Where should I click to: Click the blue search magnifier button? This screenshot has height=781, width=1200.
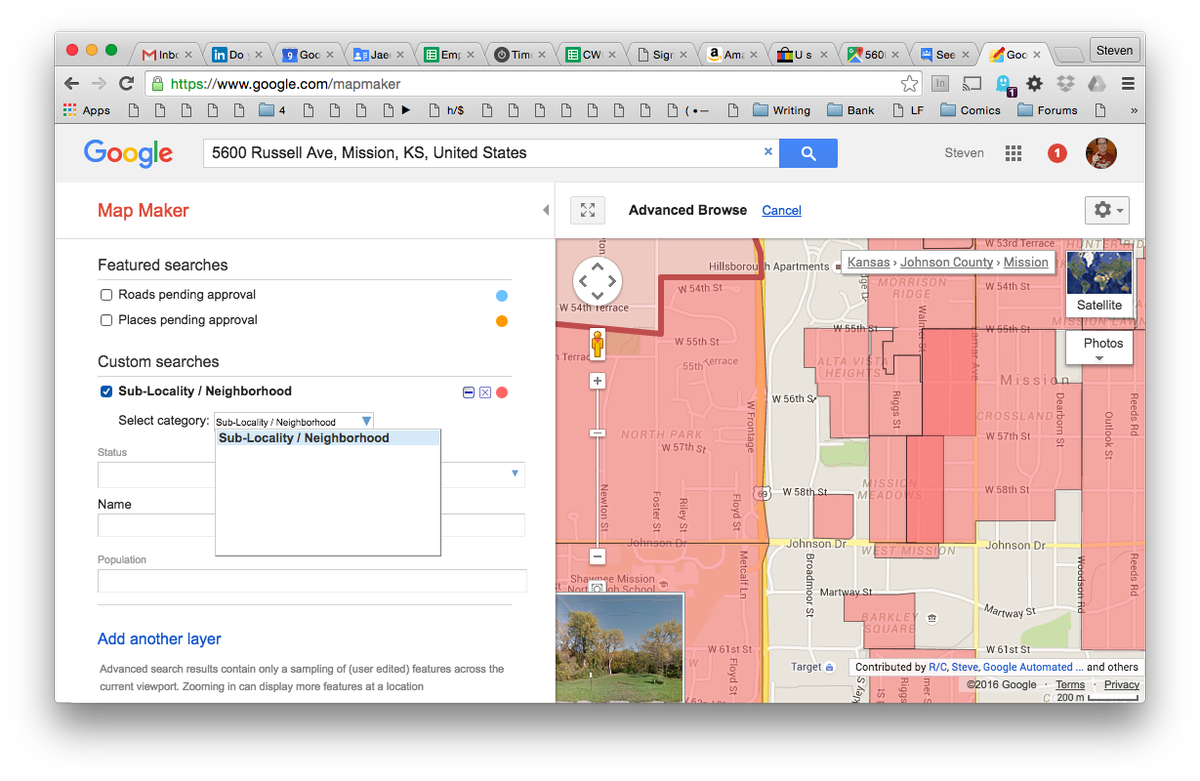[x=808, y=153]
